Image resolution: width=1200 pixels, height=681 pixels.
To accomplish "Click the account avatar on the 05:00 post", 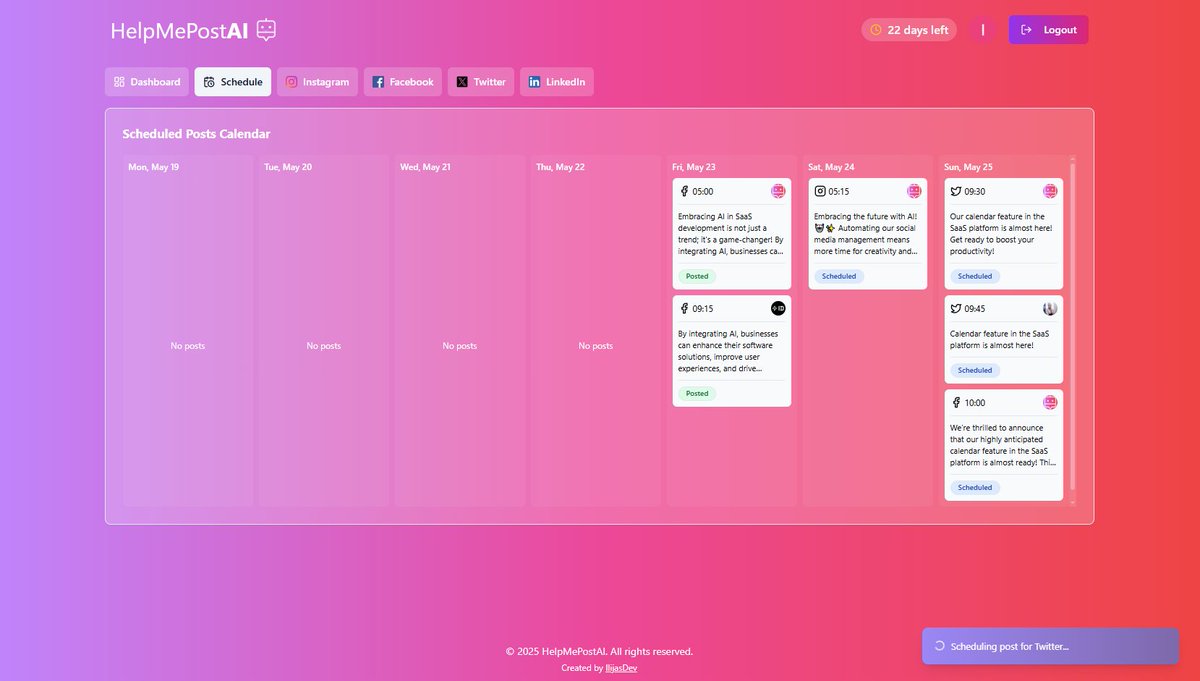I will (x=778, y=191).
